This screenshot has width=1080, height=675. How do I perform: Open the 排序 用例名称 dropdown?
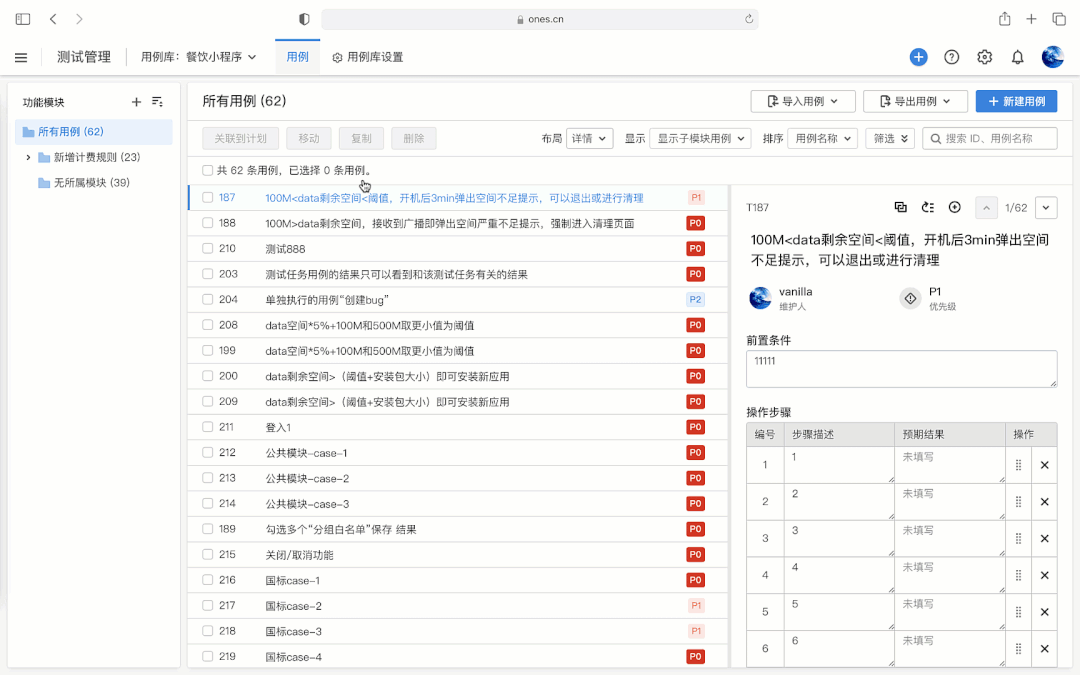[822, 138]
